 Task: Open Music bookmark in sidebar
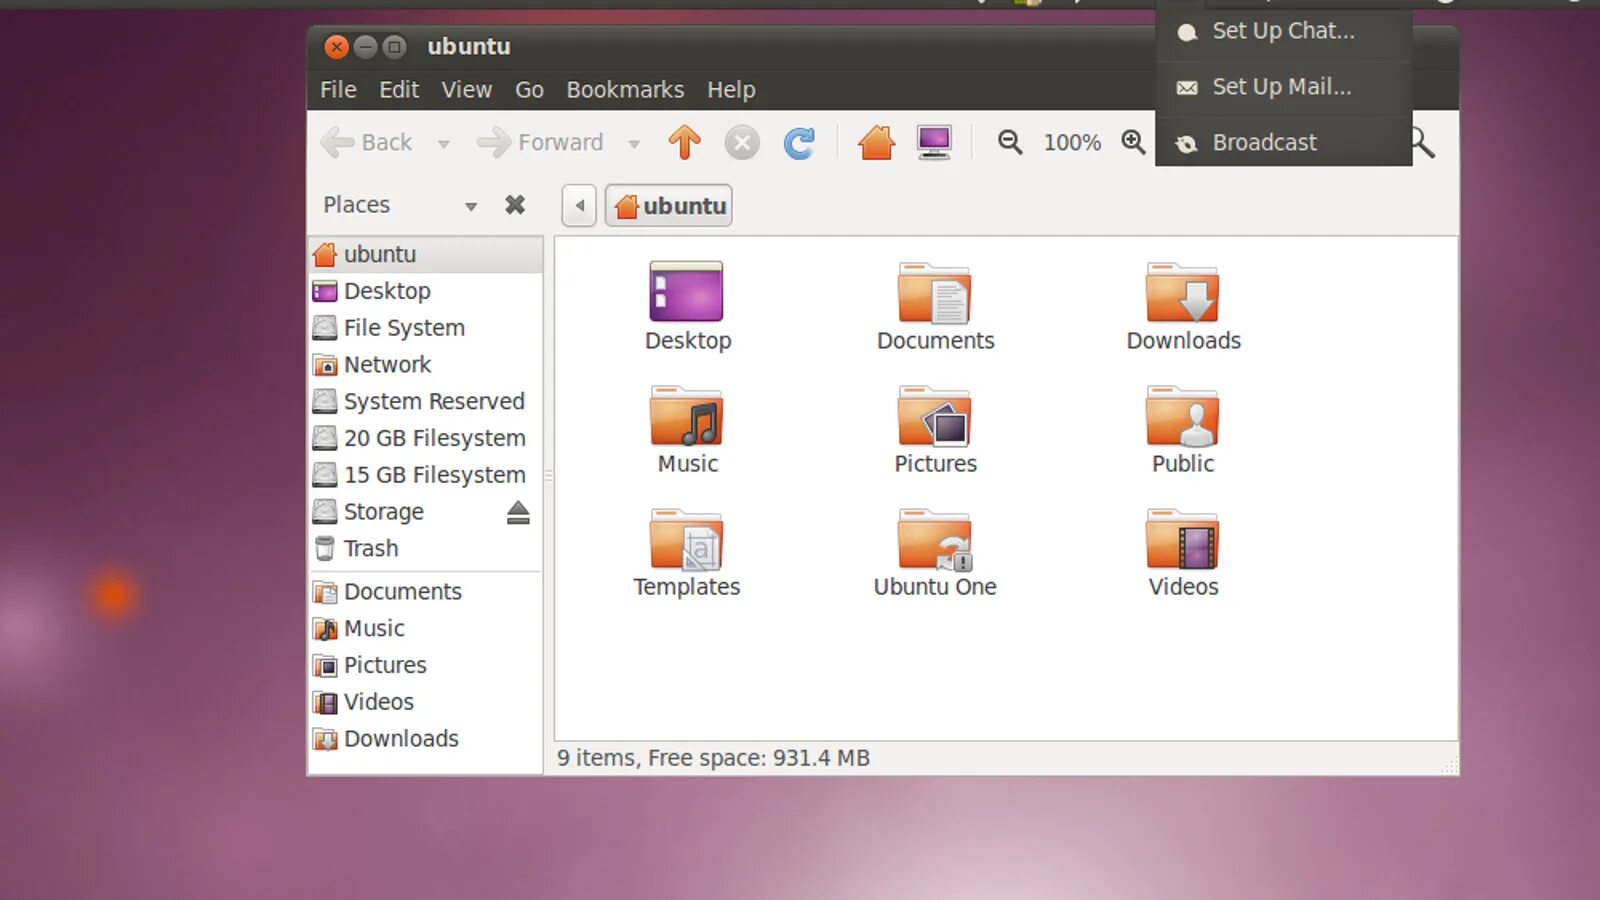click(426, 629)
